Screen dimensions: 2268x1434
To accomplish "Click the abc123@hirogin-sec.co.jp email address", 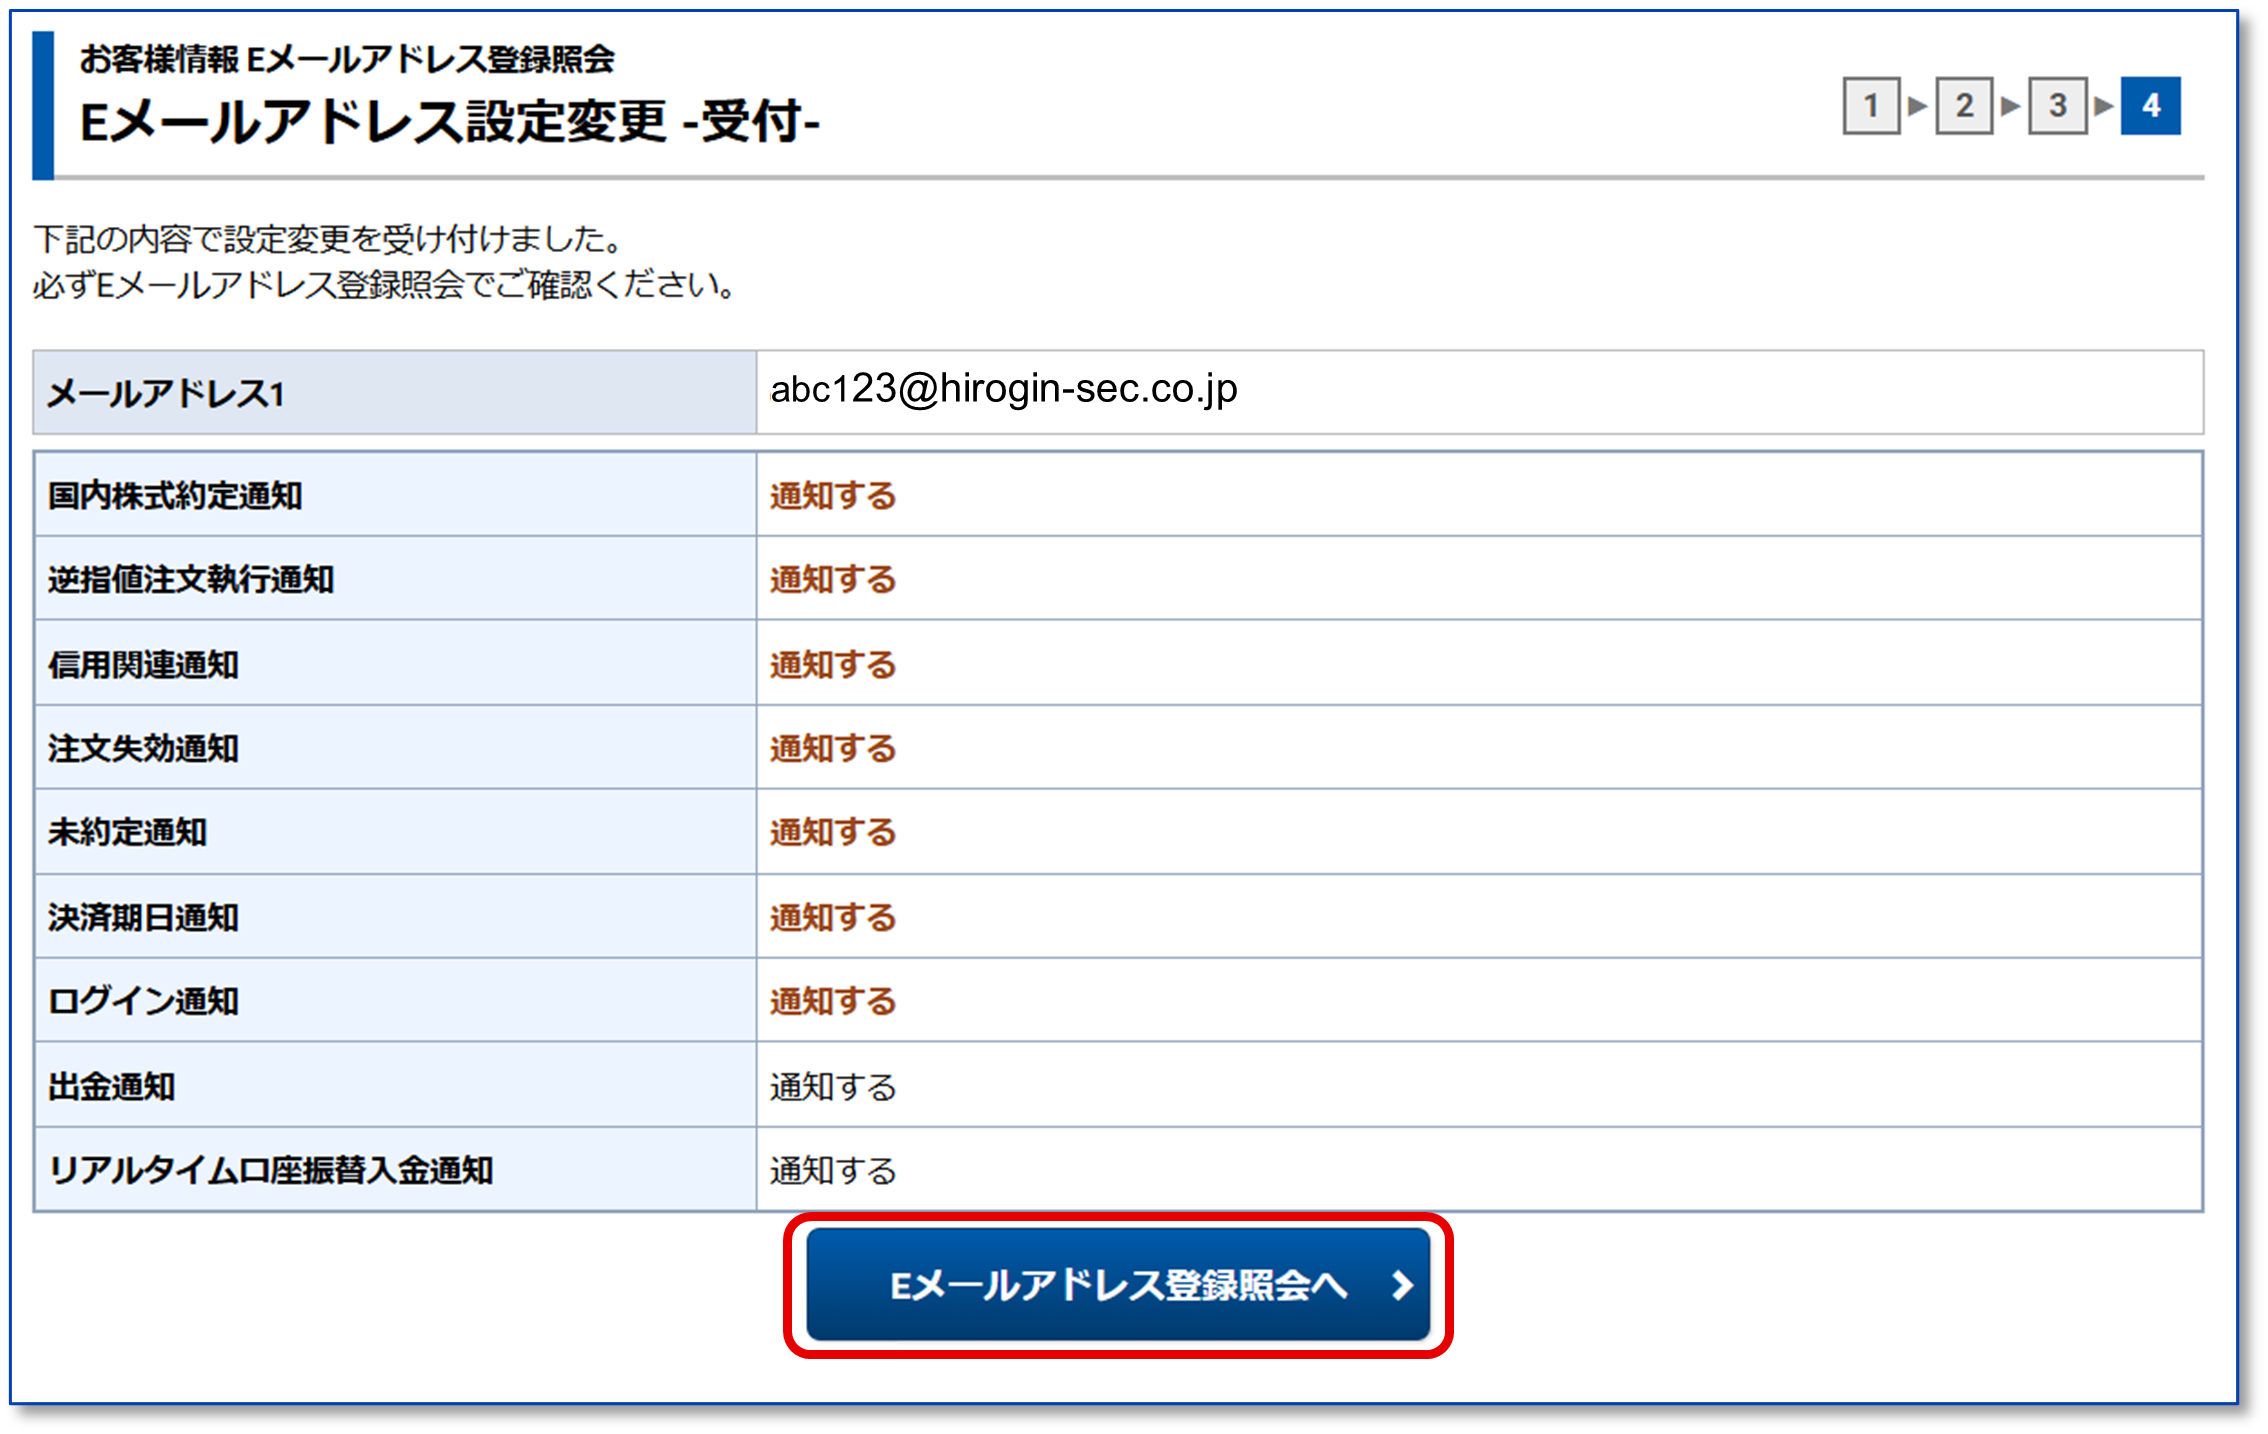I will pos(1003,389).
